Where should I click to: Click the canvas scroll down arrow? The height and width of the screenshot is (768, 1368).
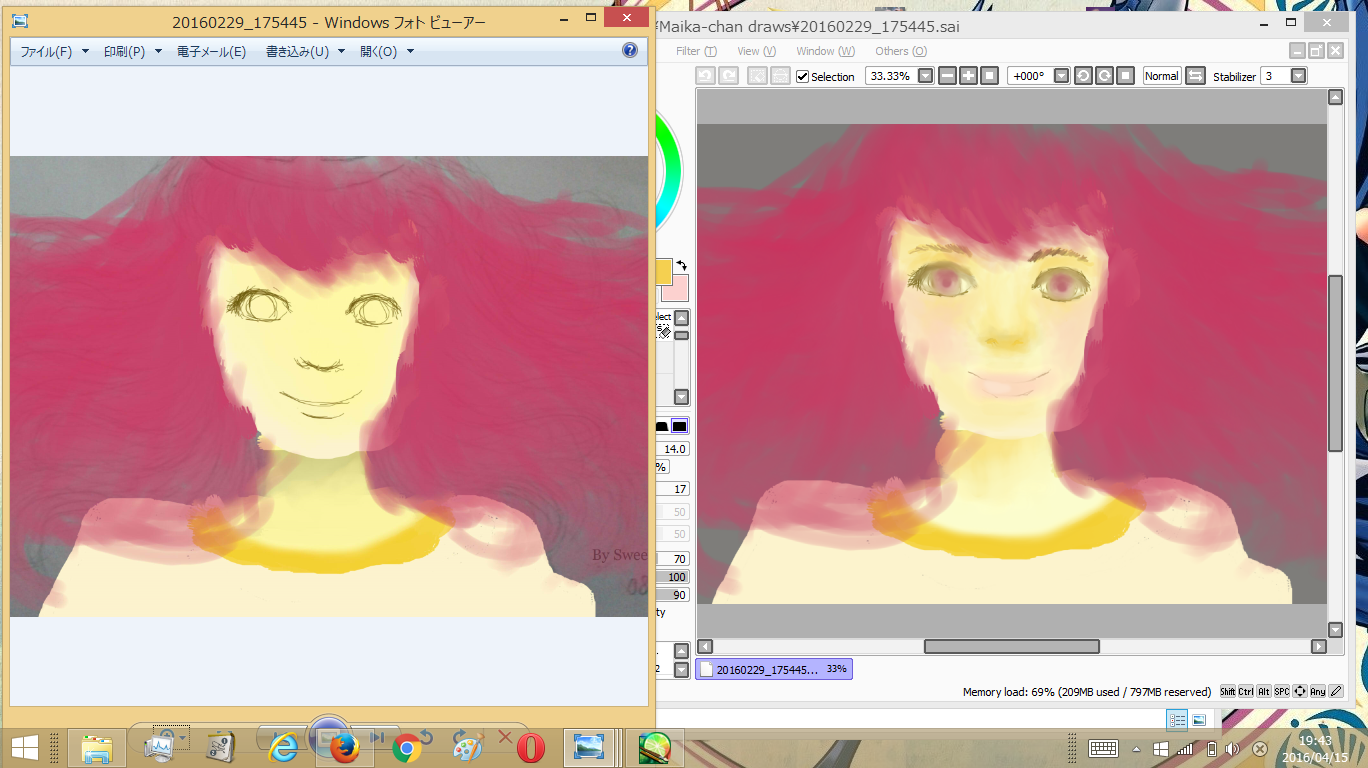click(x=1335, y=630)
